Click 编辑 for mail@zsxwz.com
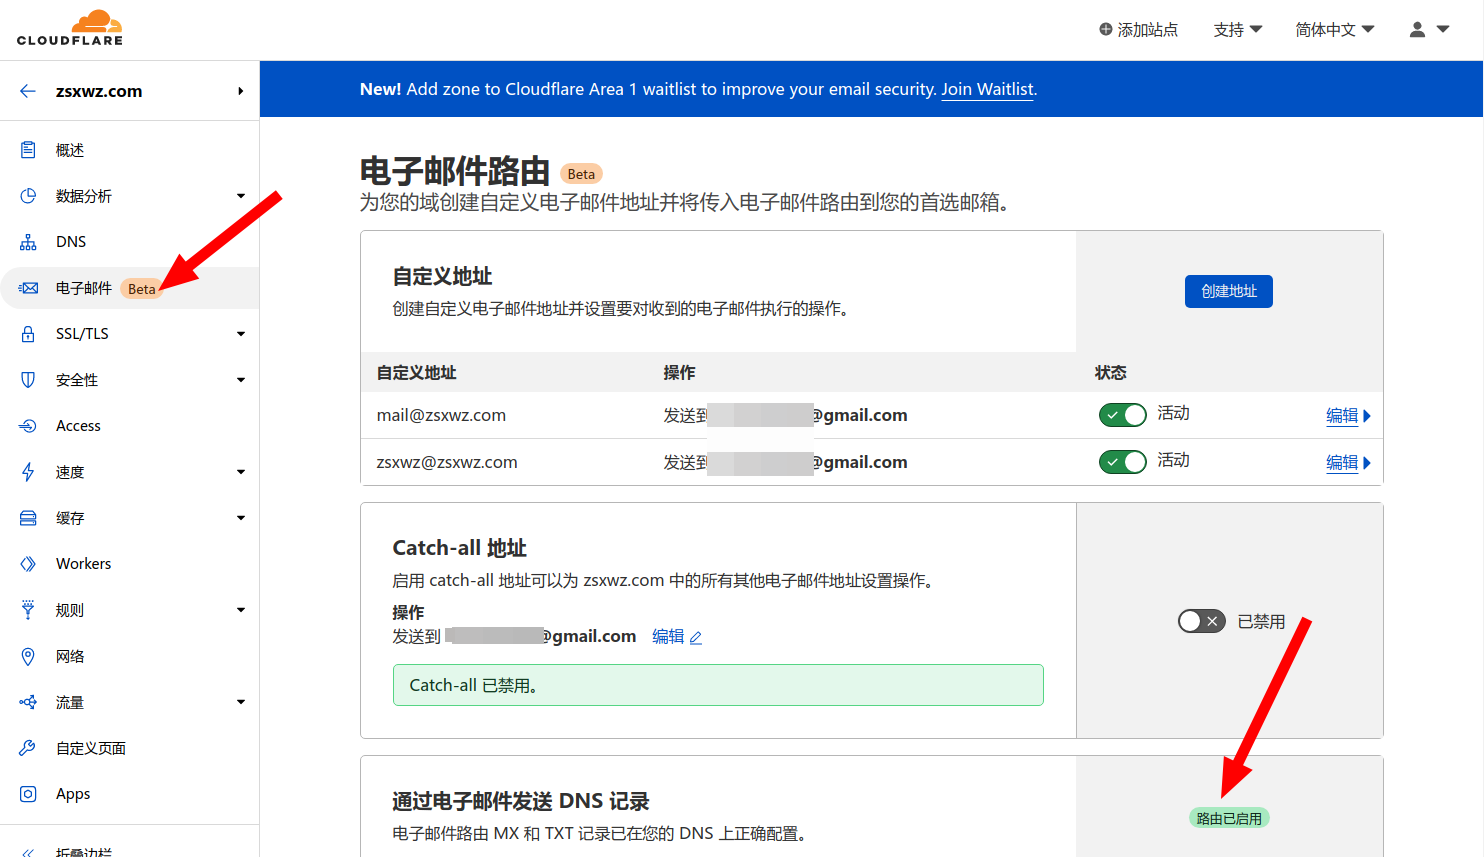This screenshot has width=1484, height=857. (1348, 416)
